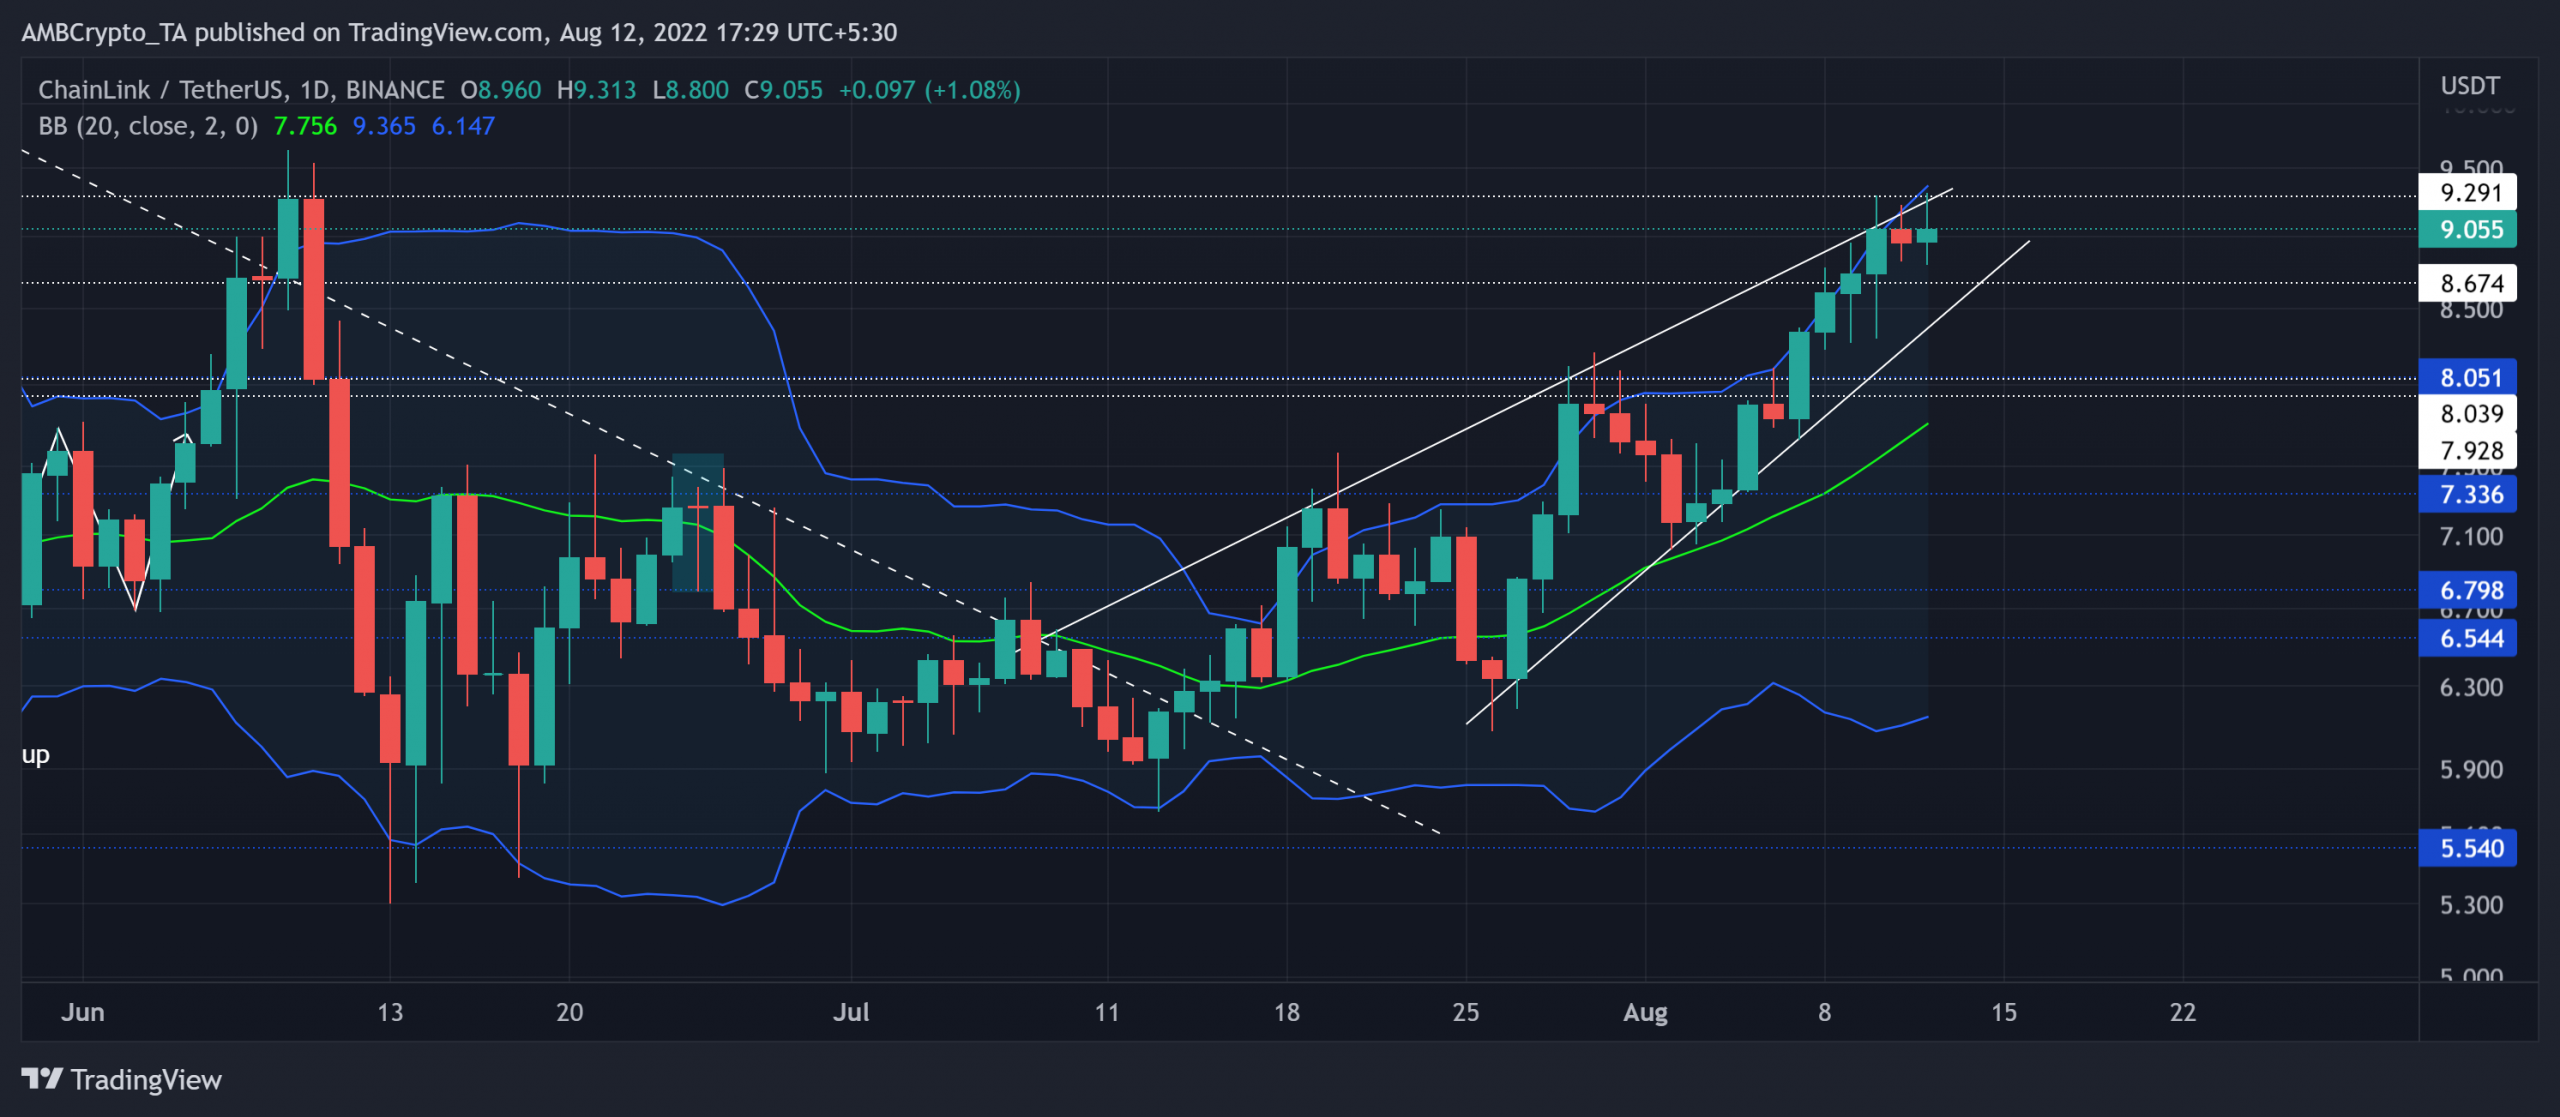The width and height of the screenshot is (2560, 1117).
Task: Click the 15 date on time axis
Action: 2004,1012
